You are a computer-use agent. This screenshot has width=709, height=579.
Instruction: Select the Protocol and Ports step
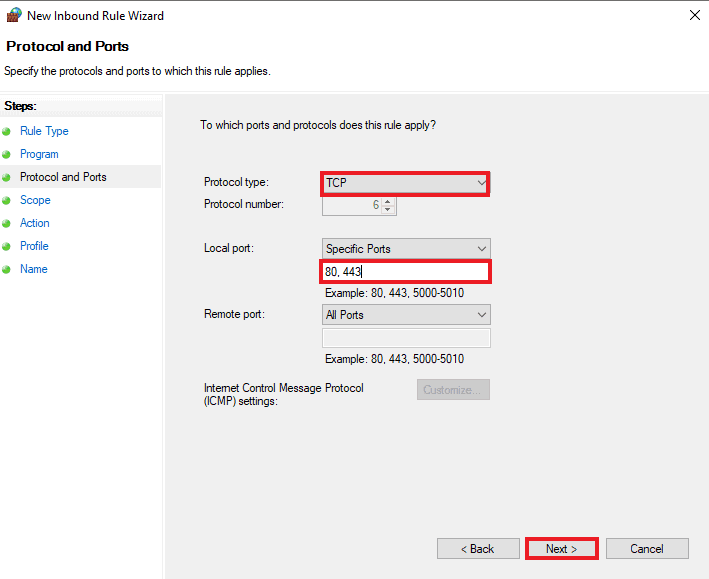tap(63, 177)
